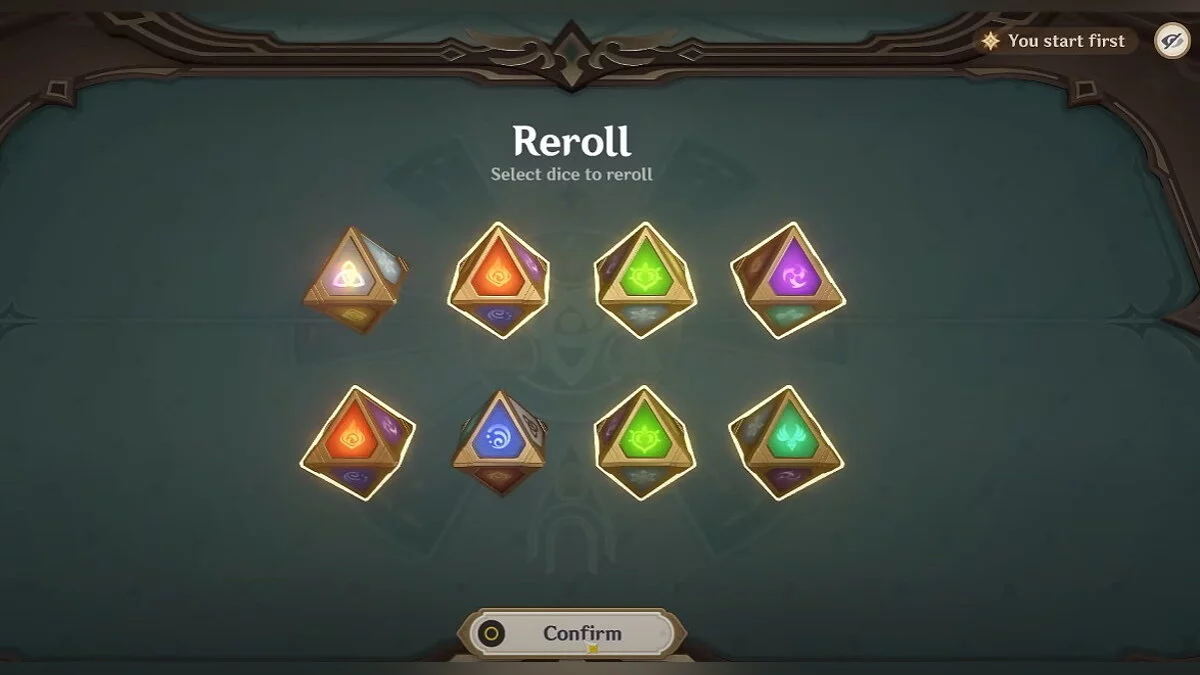Click the star icon beside "You start first"
The width and height of the screenshot is (1200, 675).
coord(991,41)
